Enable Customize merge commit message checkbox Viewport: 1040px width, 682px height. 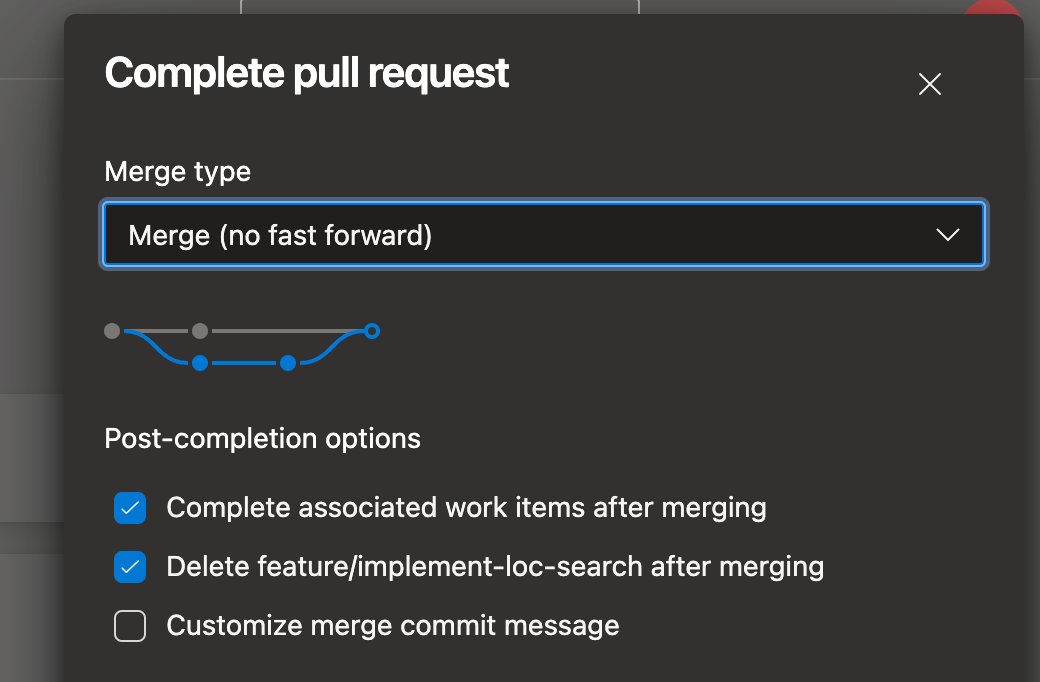pyautogui.click(x=130, y=626)
